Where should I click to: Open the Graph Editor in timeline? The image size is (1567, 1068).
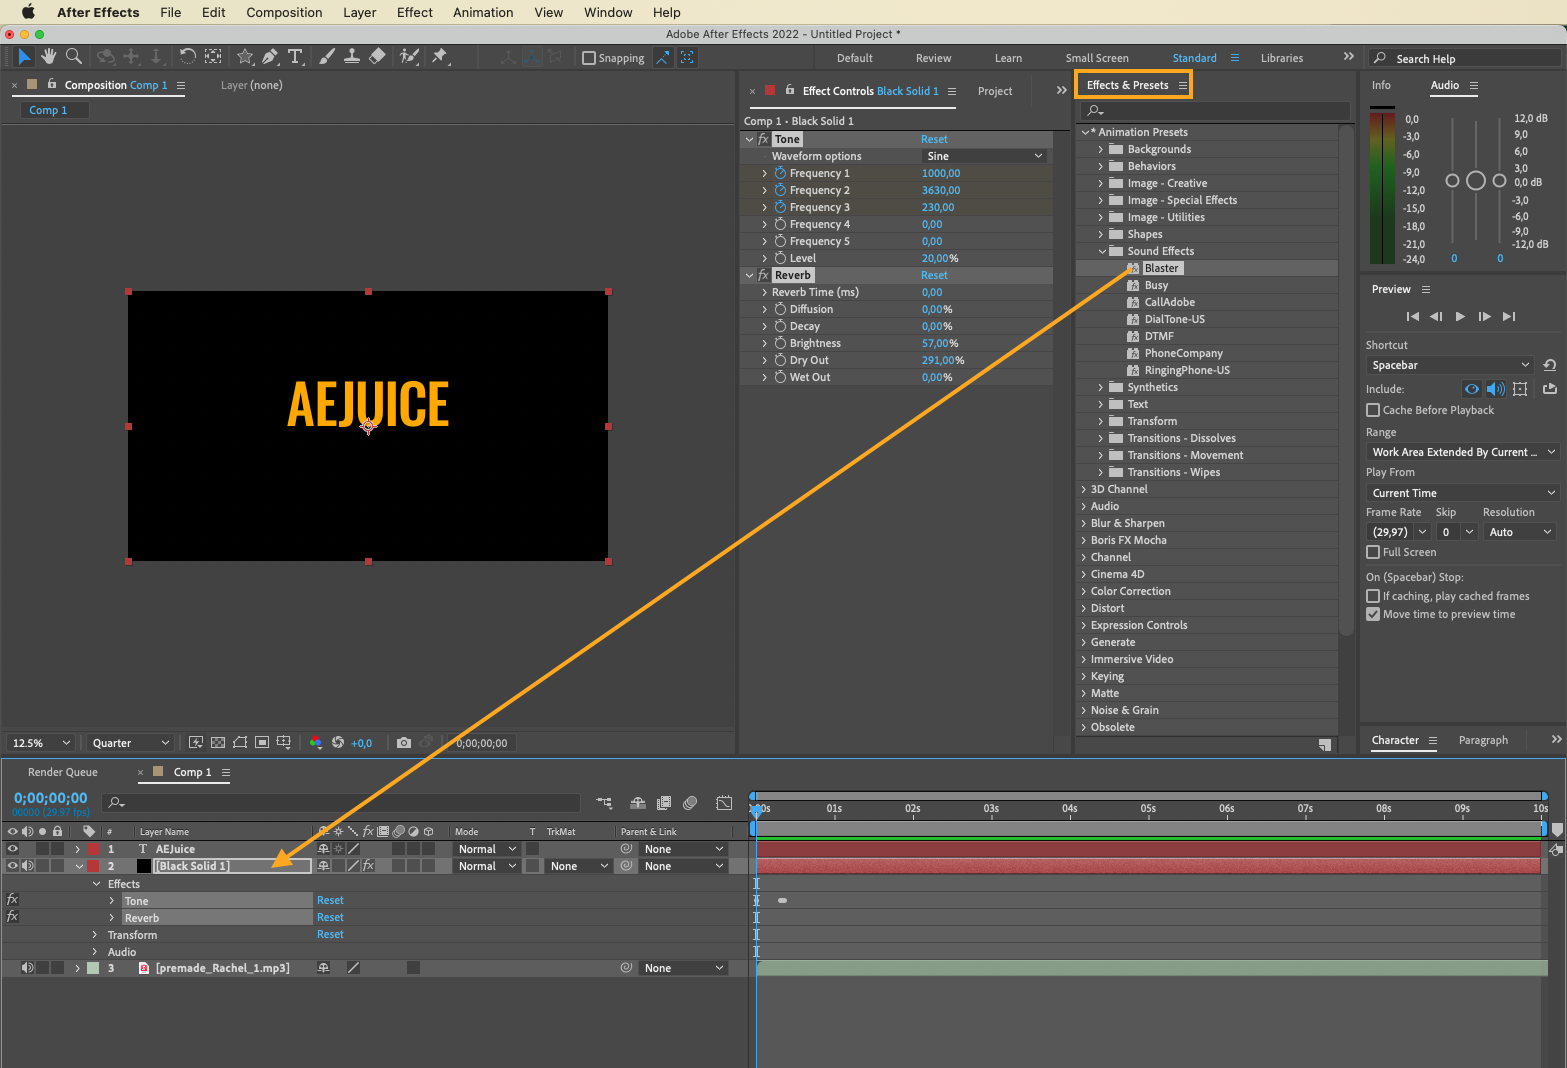pos(724,803)
